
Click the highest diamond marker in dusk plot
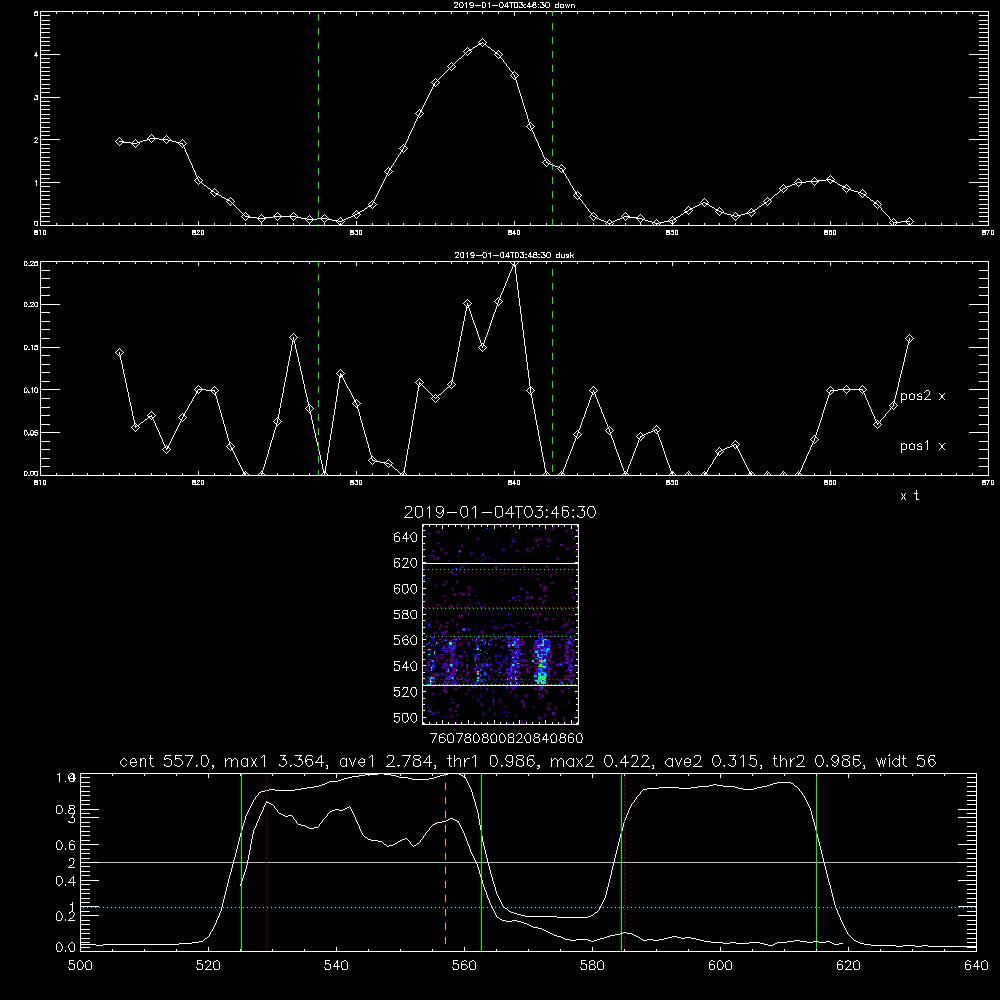tap(514, 263)
